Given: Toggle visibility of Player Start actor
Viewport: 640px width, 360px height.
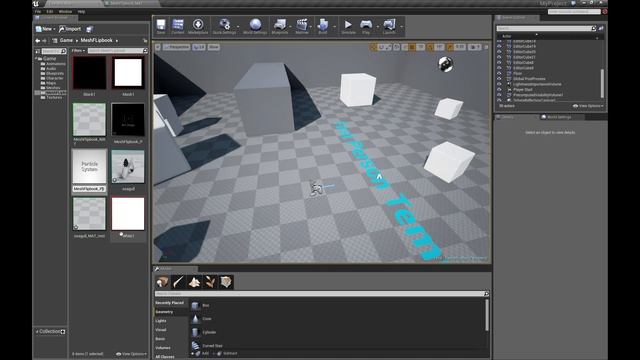Looking at the screenshot, I should (x=499, y=89).
